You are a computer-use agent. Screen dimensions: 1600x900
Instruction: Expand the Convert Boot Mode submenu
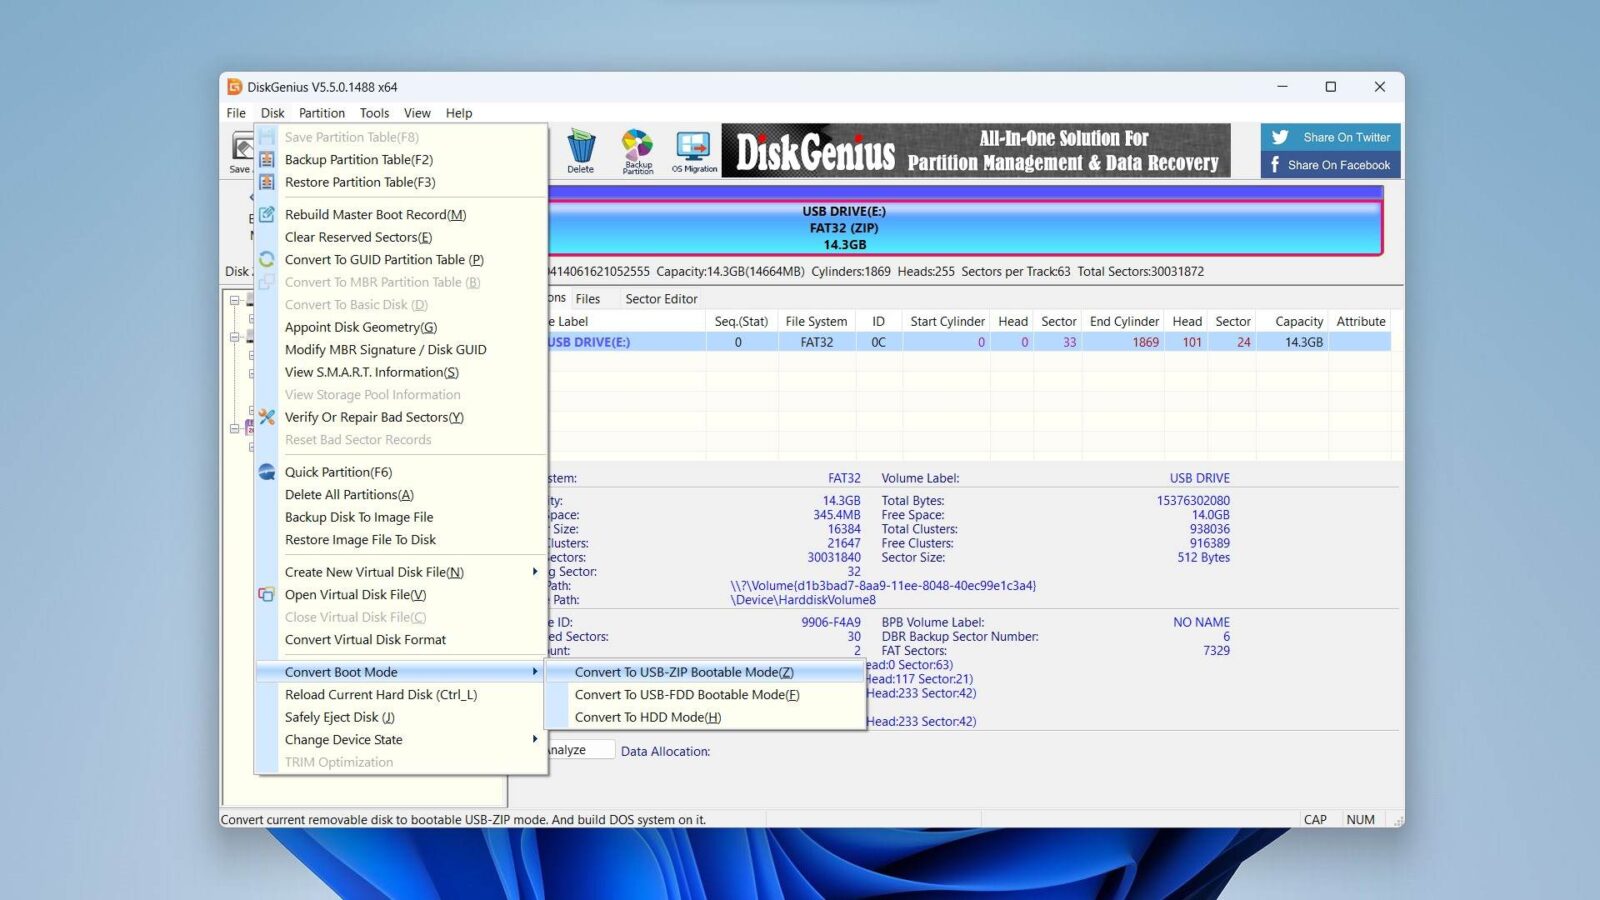340,672
